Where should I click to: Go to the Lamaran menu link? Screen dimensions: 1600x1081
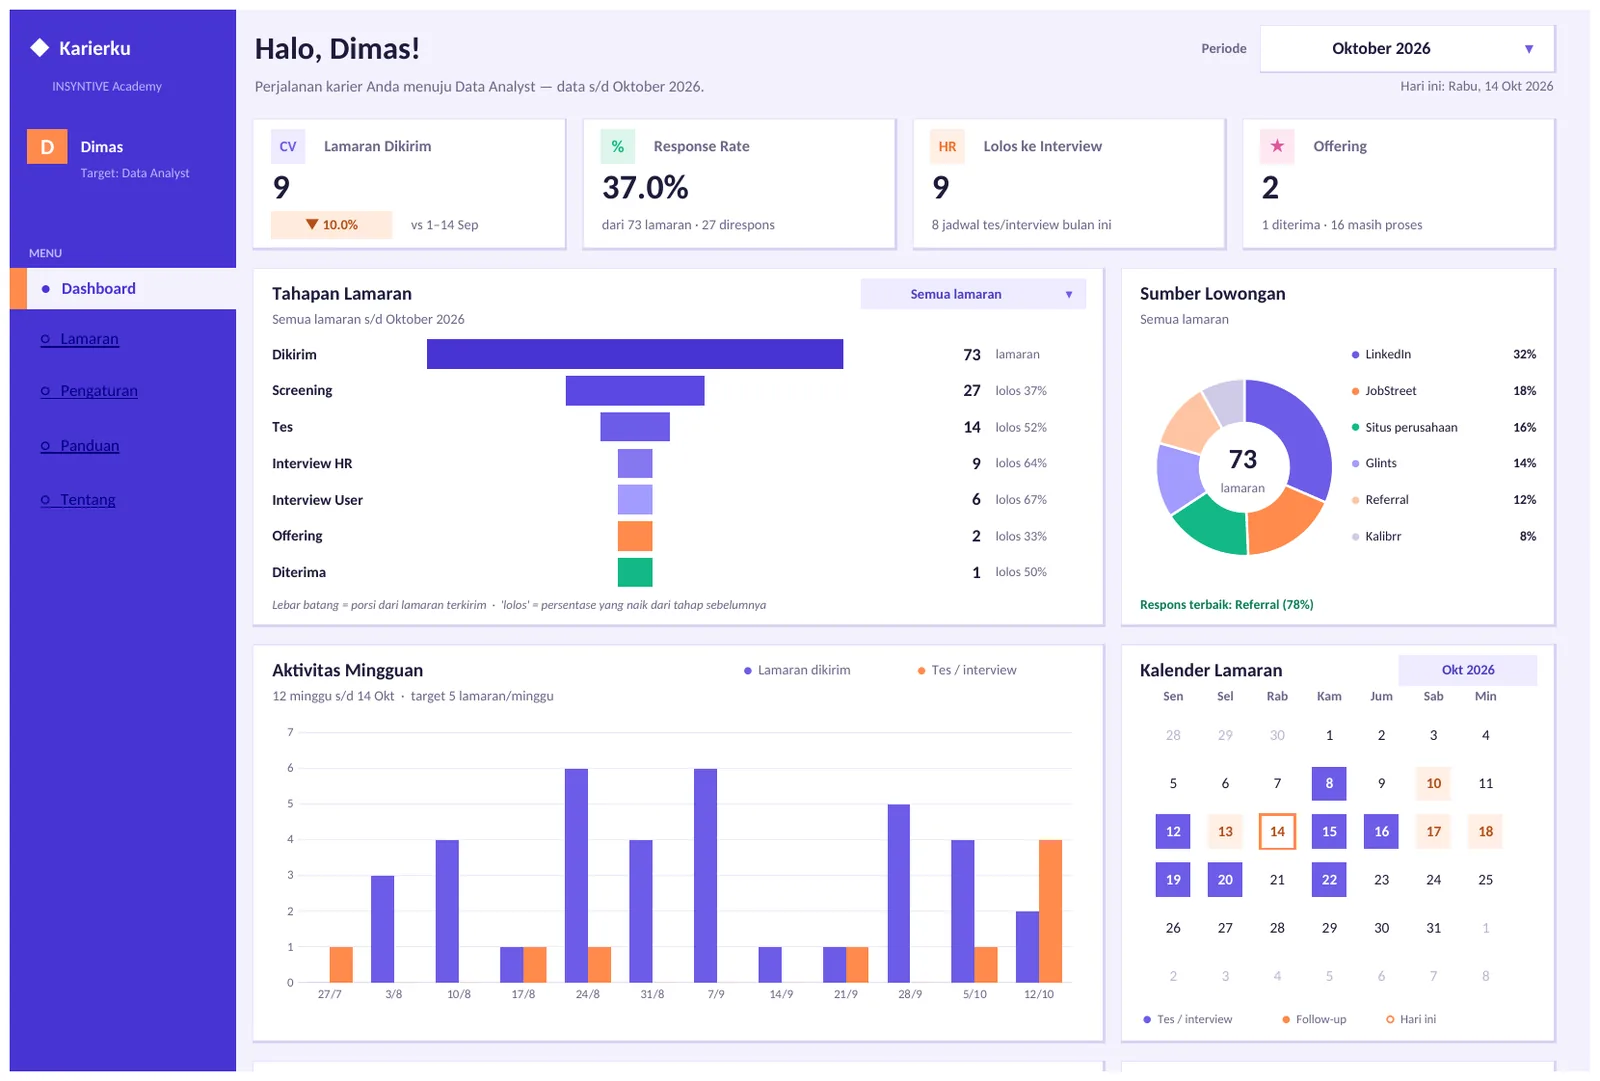tap(80, 339)
